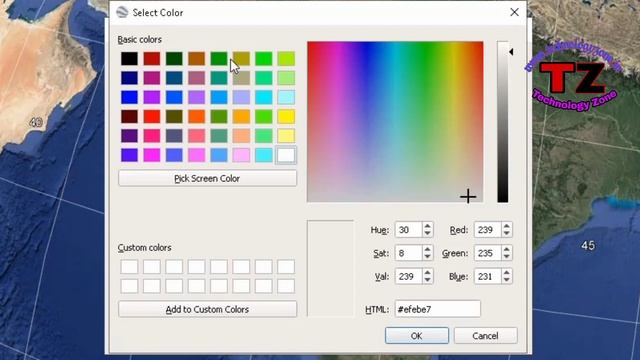
Task: Click the crosshair marker in the color spectrum
Action: point(468,197)
